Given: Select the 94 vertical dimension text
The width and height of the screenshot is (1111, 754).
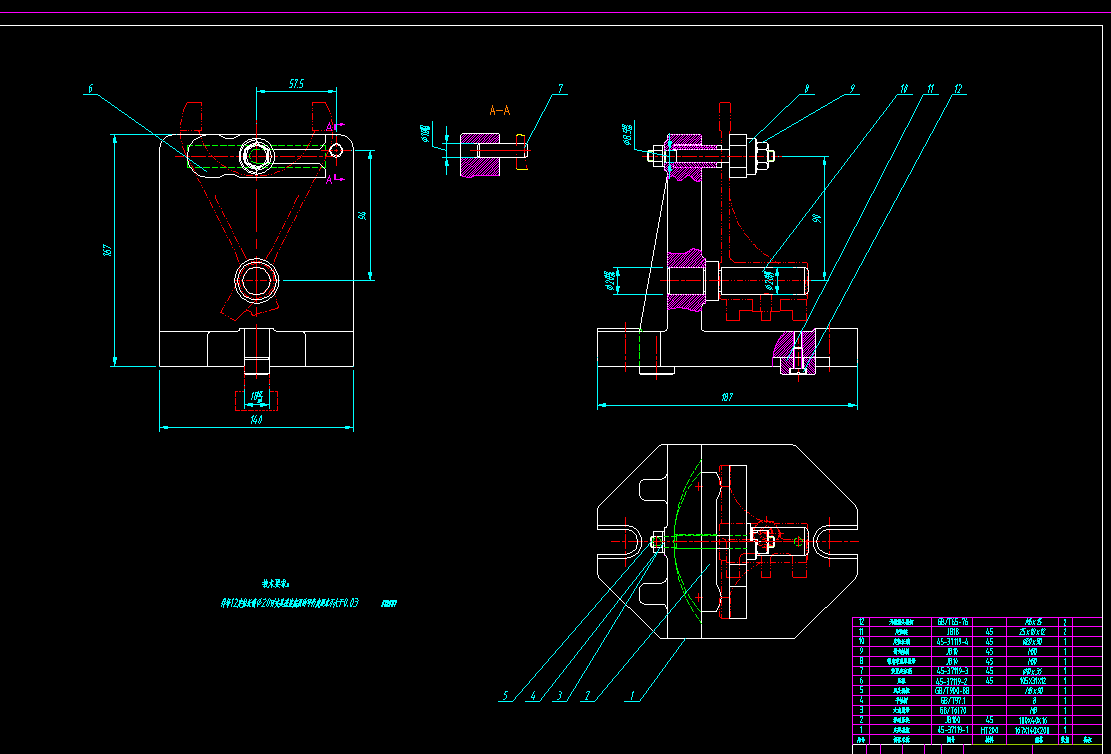Looking at the screenshot, I should tap(363, 215).
